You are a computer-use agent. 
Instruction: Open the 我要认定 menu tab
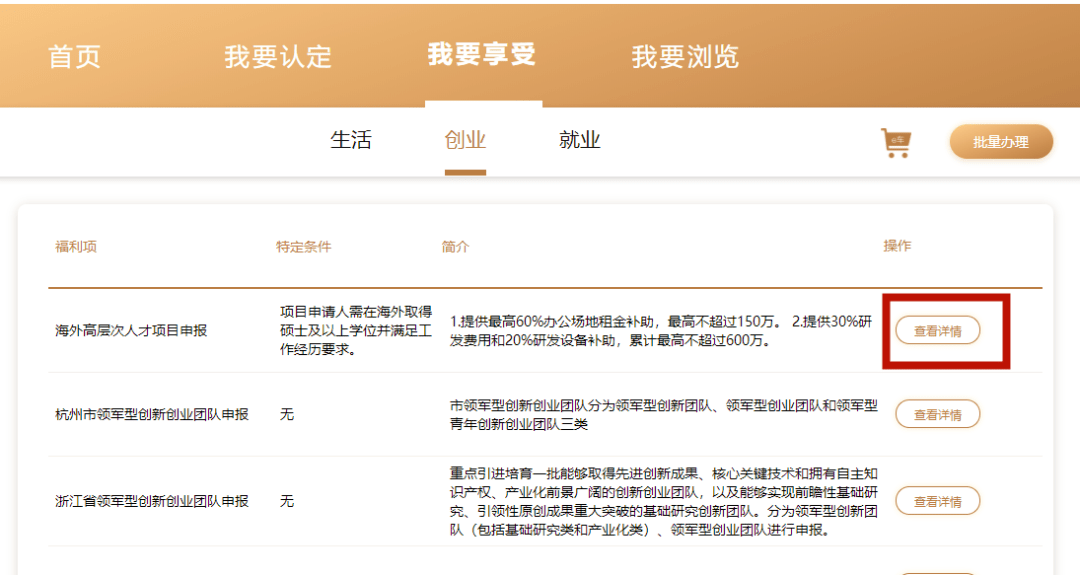278,56
